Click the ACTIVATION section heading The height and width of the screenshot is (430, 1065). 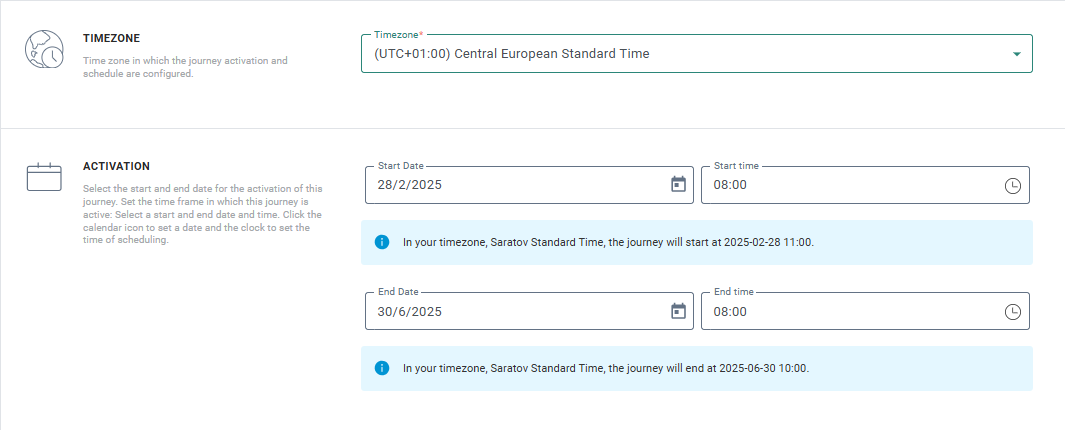[116, 166]
